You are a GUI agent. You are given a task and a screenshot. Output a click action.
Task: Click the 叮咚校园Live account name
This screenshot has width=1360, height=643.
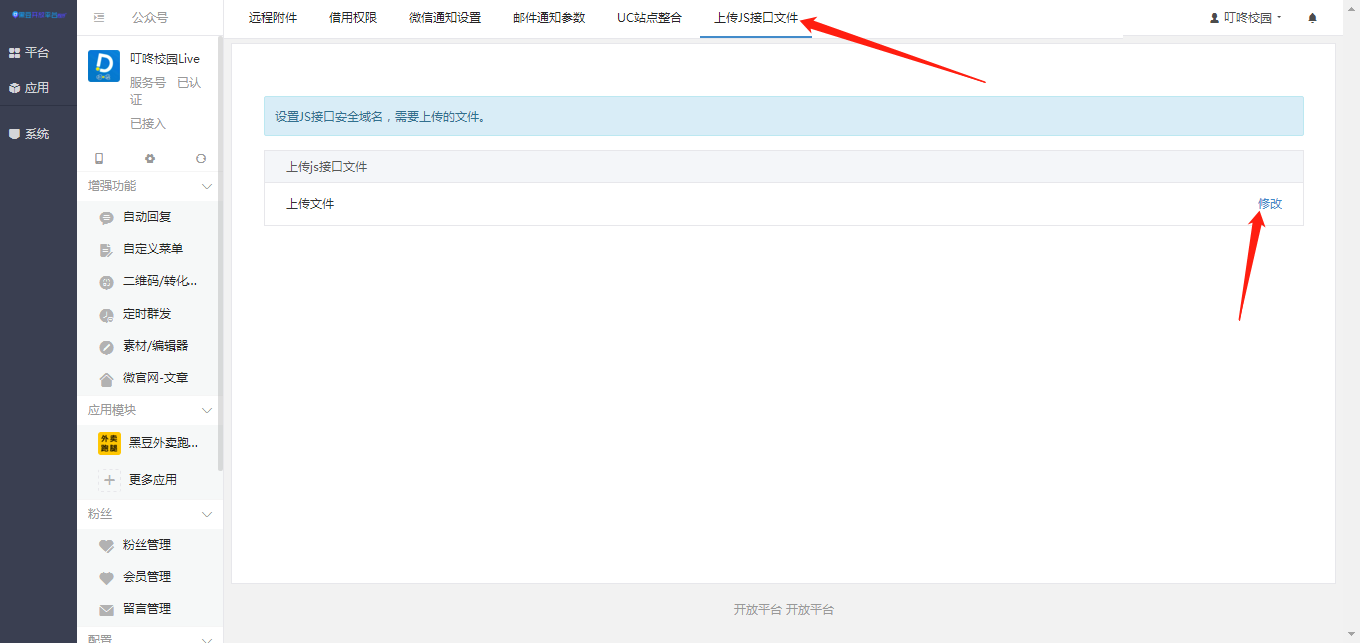pyautogui.click(x=165, y=59)
